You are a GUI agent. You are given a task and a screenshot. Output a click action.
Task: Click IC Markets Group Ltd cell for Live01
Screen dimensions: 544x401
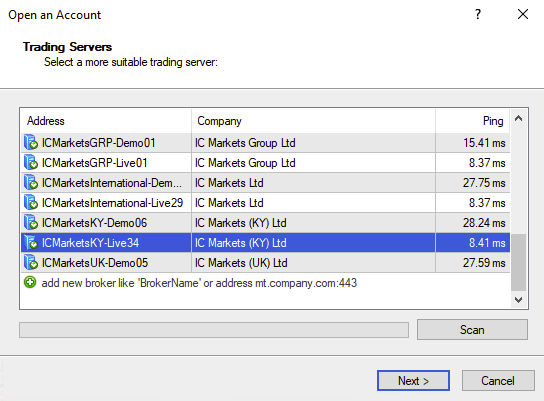313,163
